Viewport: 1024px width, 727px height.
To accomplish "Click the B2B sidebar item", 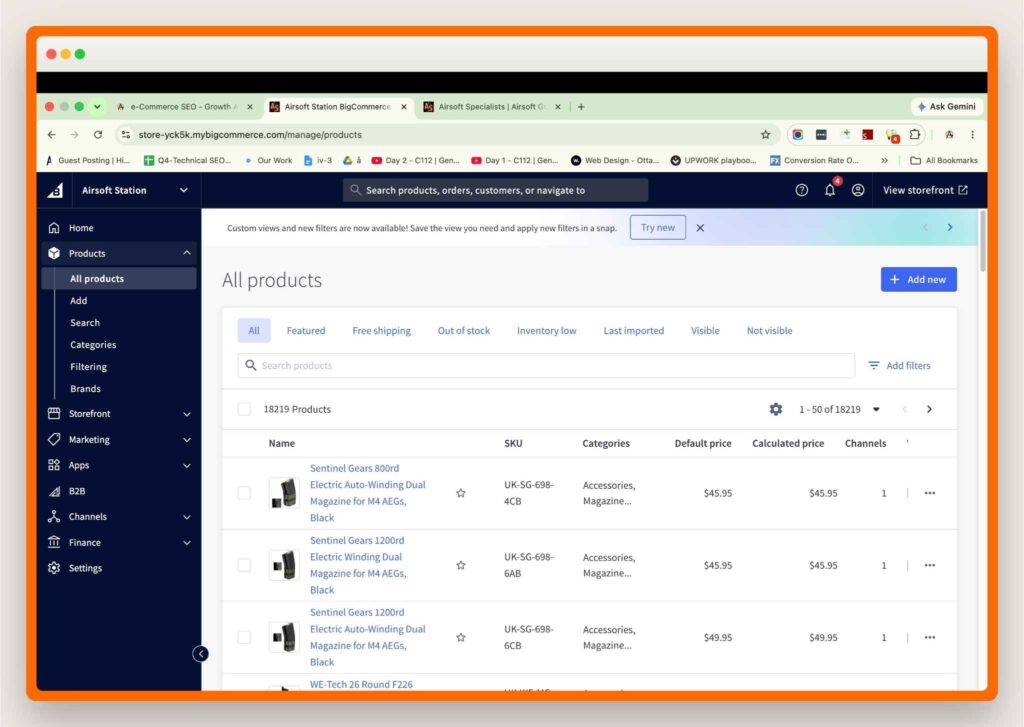I will coord(77,491).
